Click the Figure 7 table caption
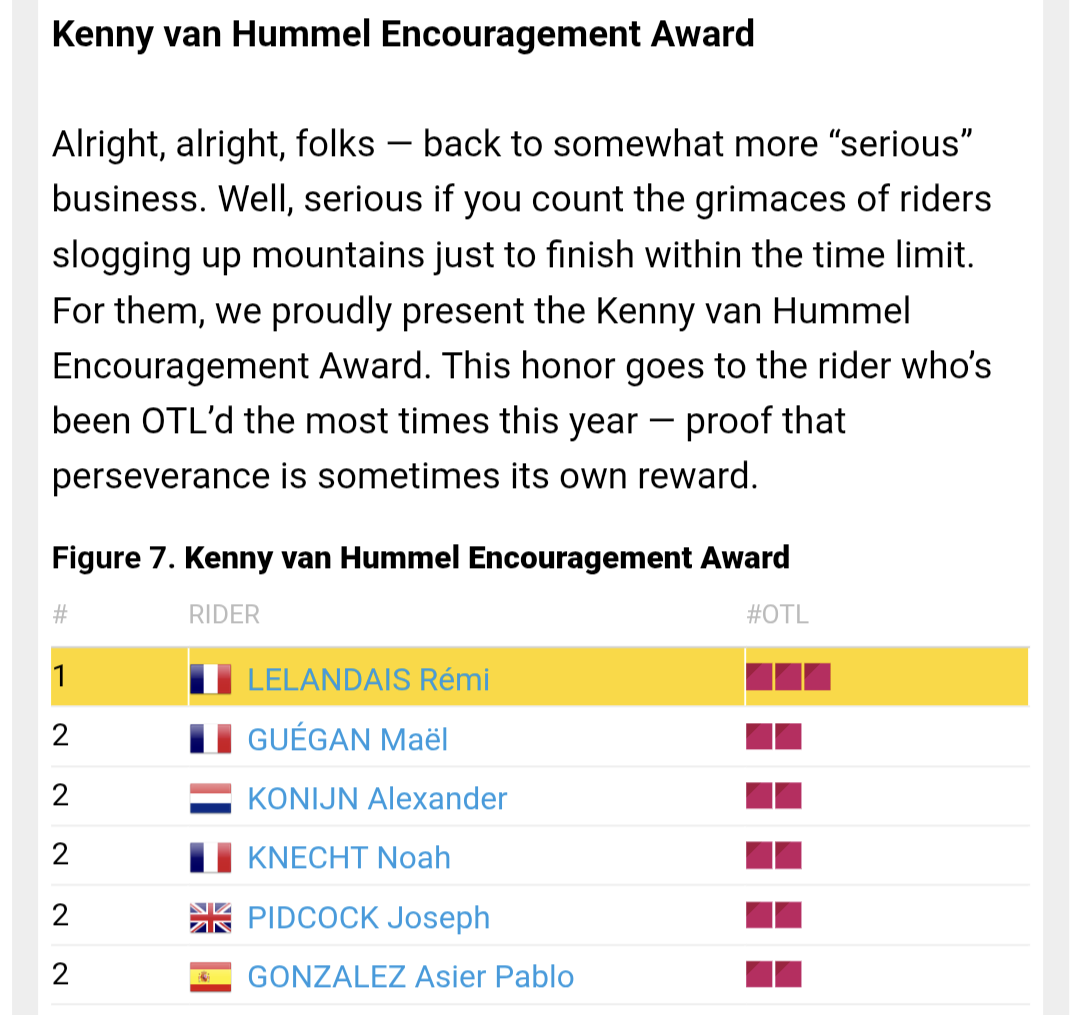This screenshot has width=1080, height=1015. click(420, 557)
